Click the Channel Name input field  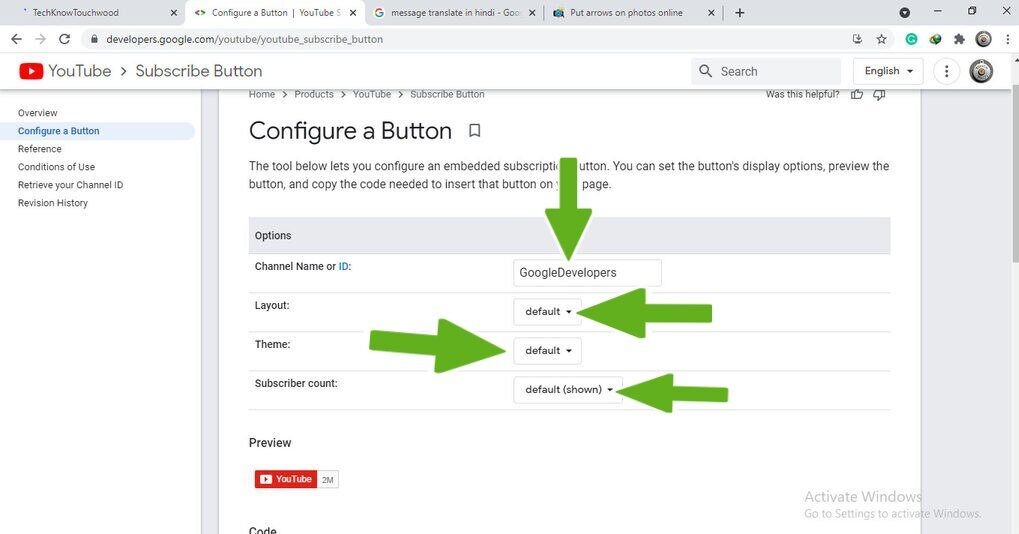[587, 273]
